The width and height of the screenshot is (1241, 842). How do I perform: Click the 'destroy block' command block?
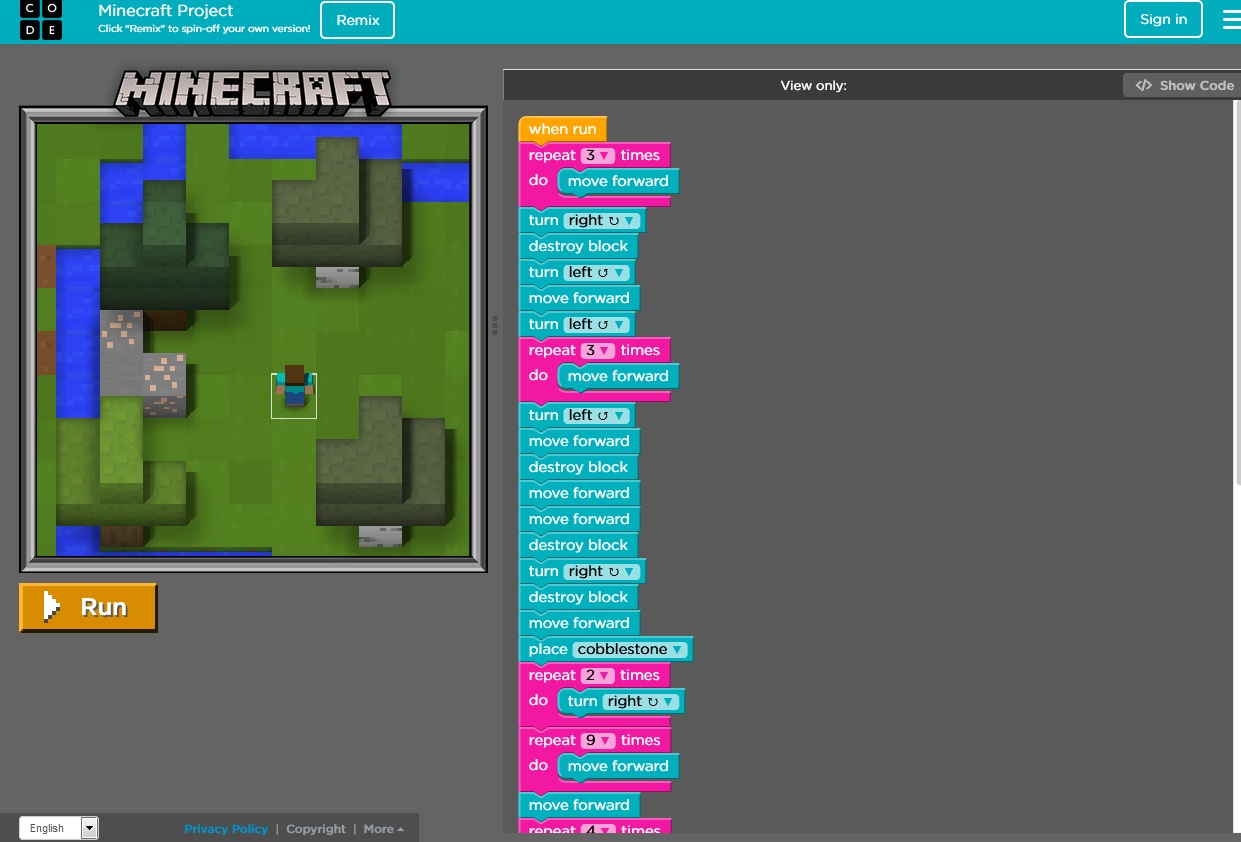579,246
